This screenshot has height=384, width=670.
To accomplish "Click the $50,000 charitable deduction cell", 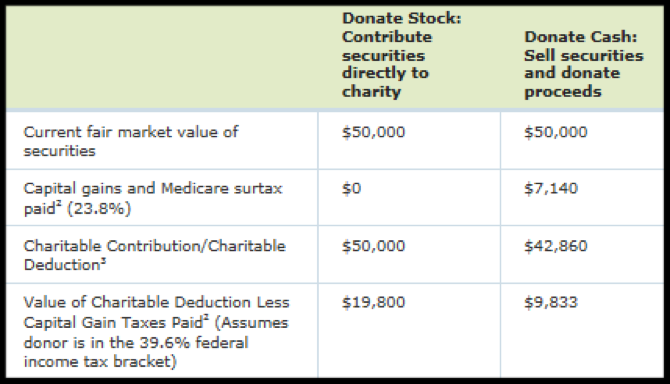I will [x=373, y=246].
